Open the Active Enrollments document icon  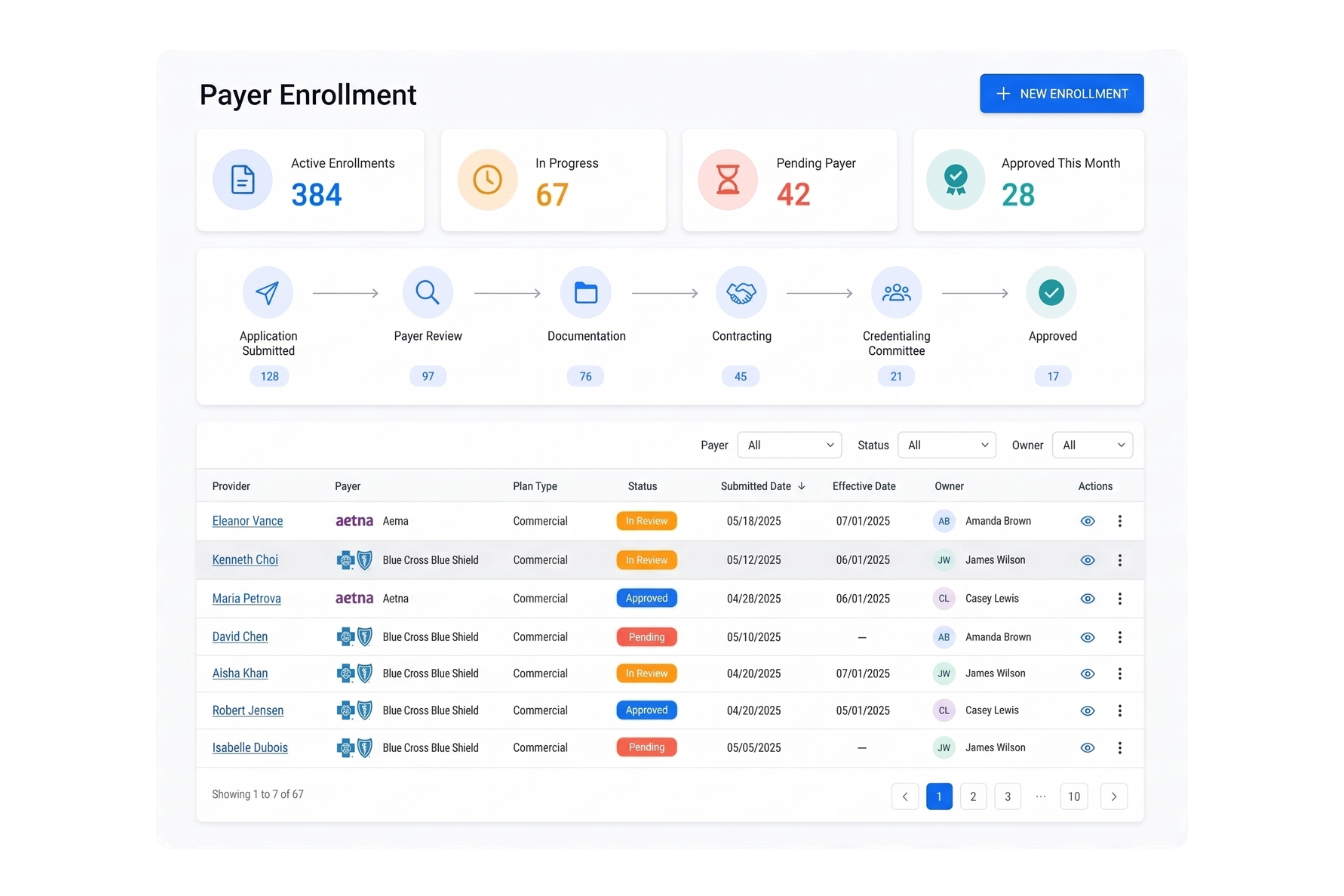coord(243,180)
